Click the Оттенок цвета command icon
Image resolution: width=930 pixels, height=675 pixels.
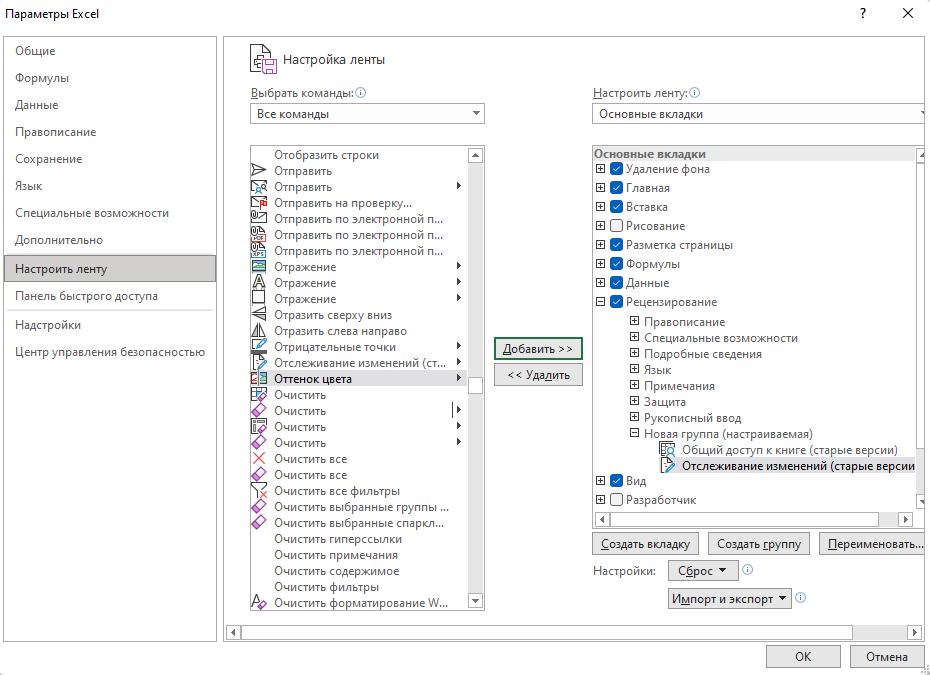pyautogui.click(x=259, y=379)
